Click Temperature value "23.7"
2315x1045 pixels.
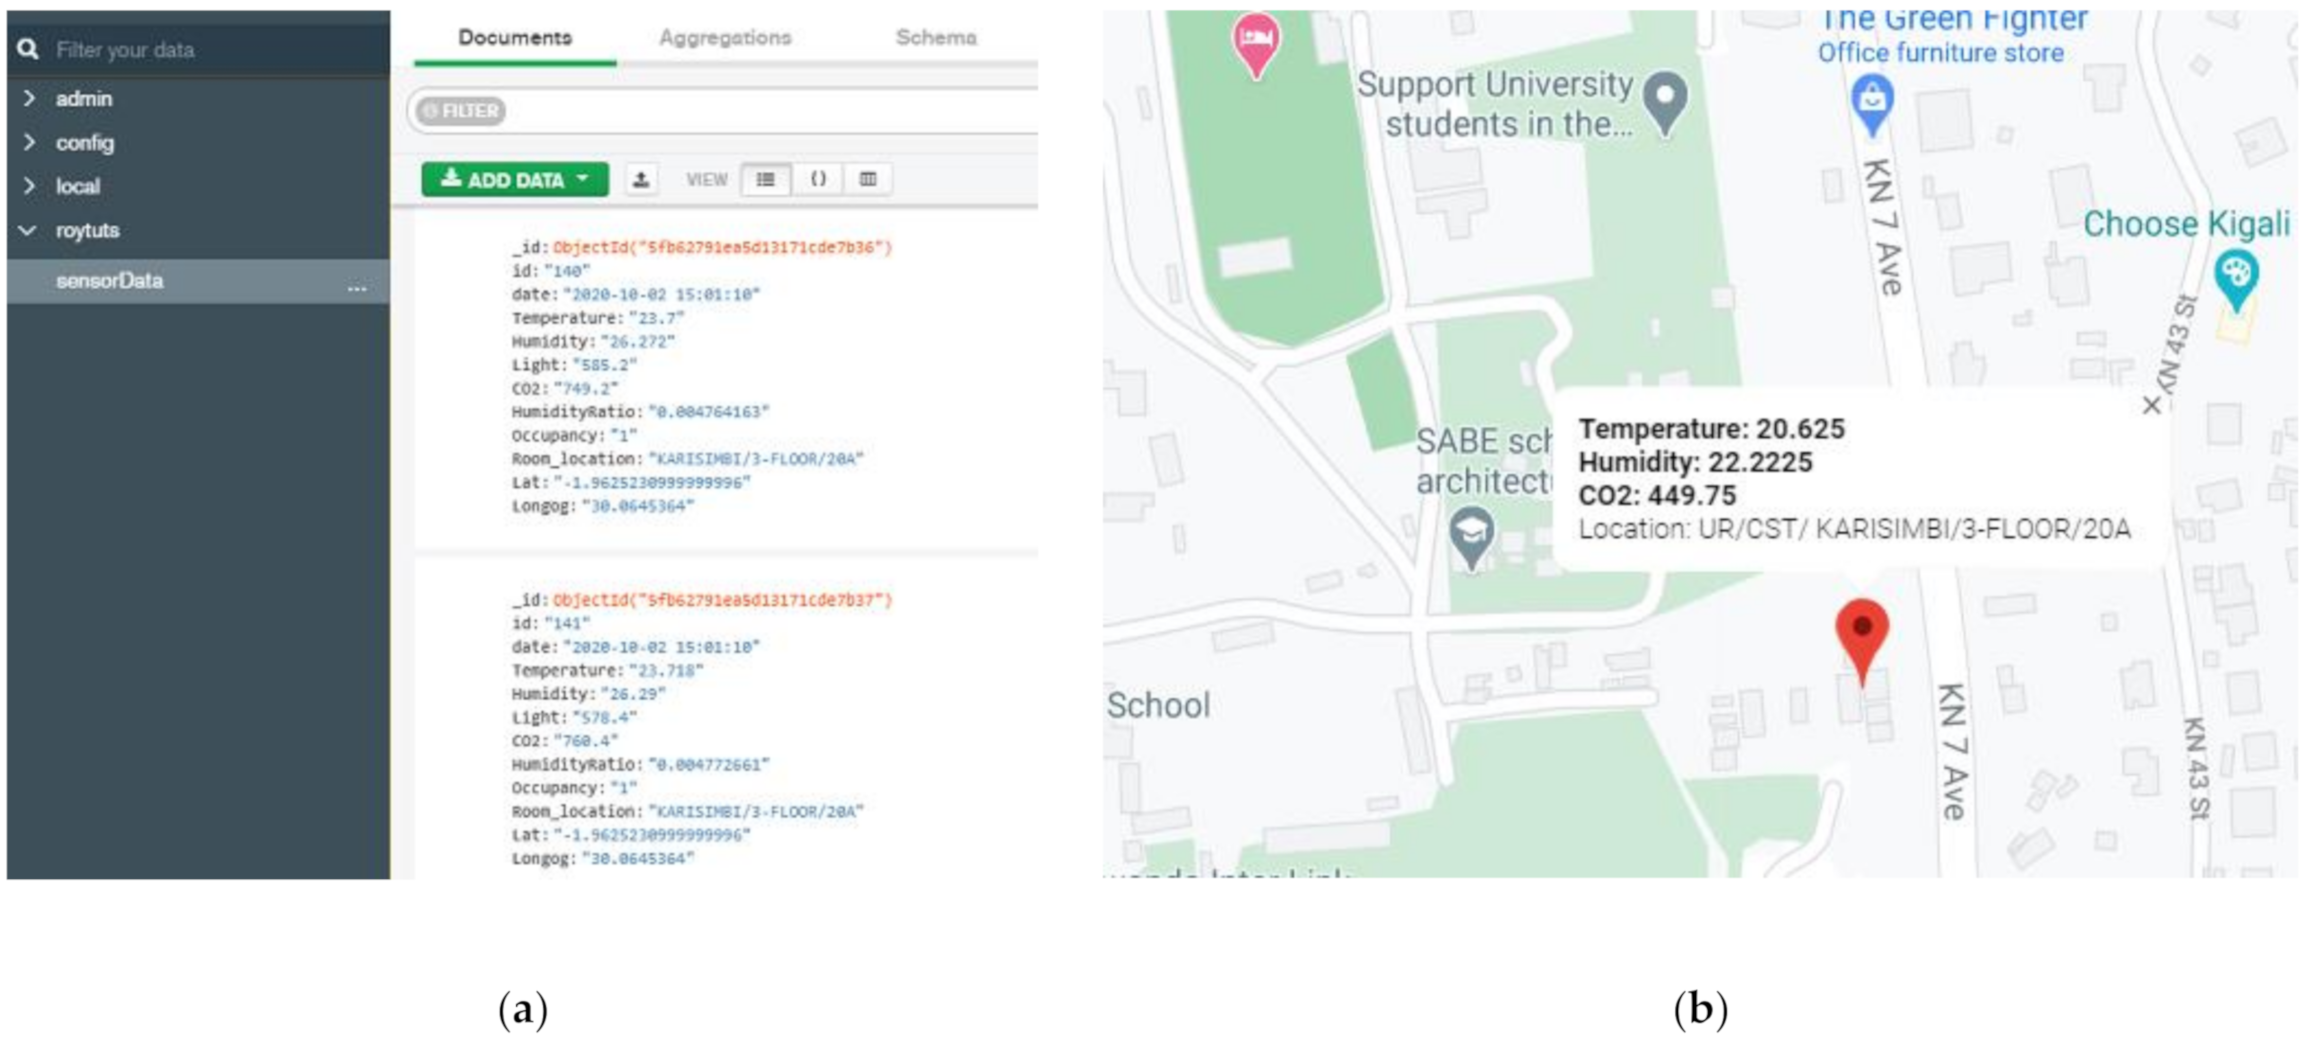click(656, 318)
